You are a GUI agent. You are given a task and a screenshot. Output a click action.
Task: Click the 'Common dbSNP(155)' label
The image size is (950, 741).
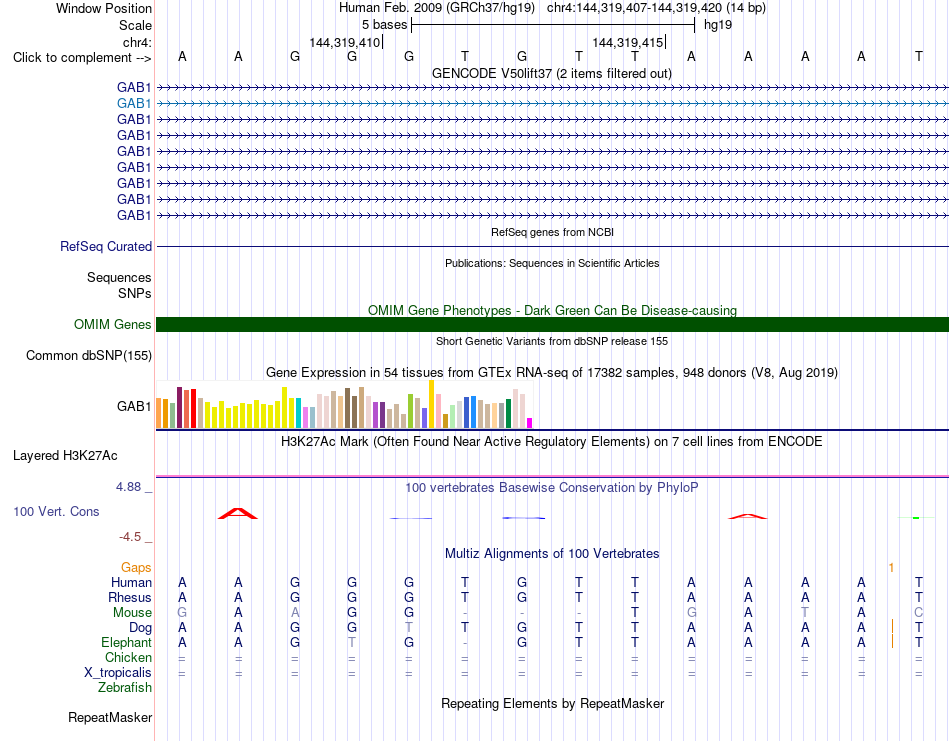[88, 356]
